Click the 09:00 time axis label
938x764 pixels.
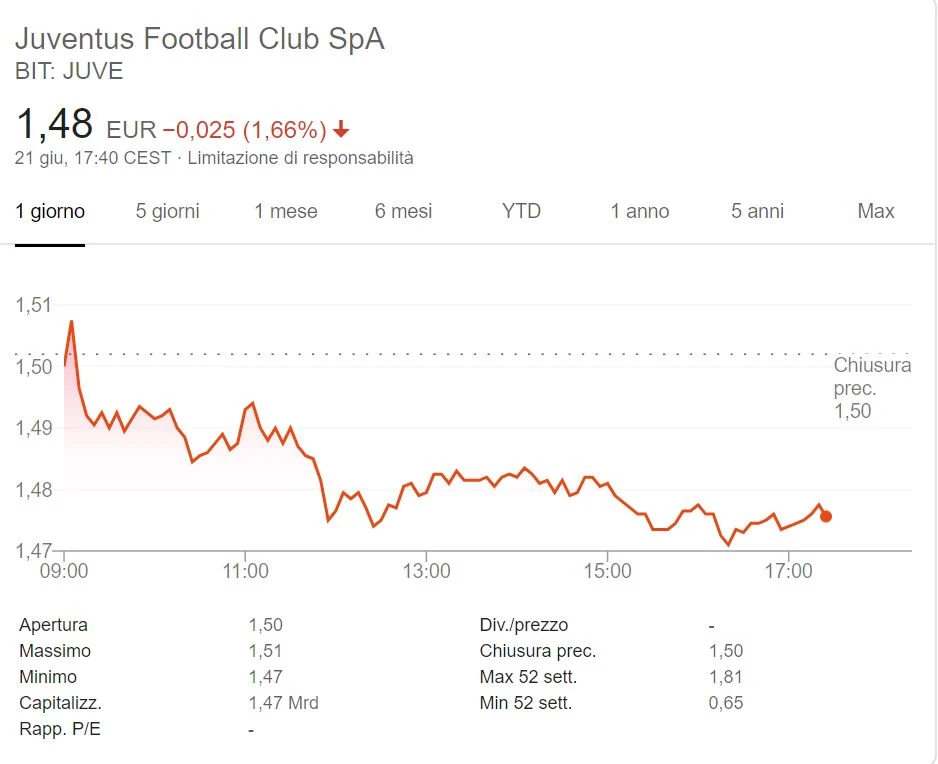tap(64, 571)
